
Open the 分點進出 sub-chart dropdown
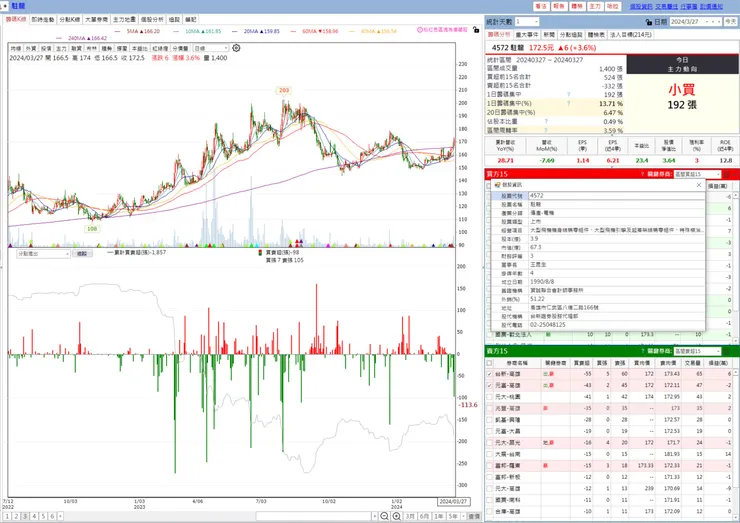pos(67,254)
